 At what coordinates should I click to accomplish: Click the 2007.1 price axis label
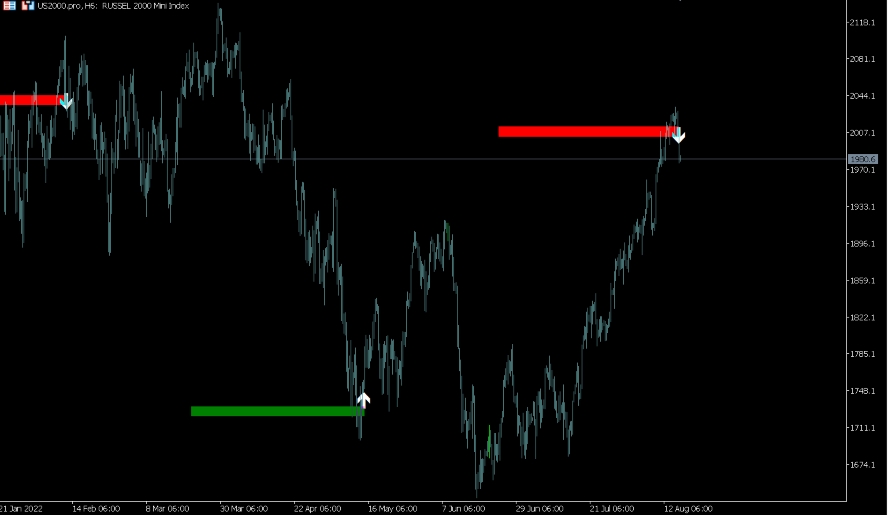click(862, 133)
